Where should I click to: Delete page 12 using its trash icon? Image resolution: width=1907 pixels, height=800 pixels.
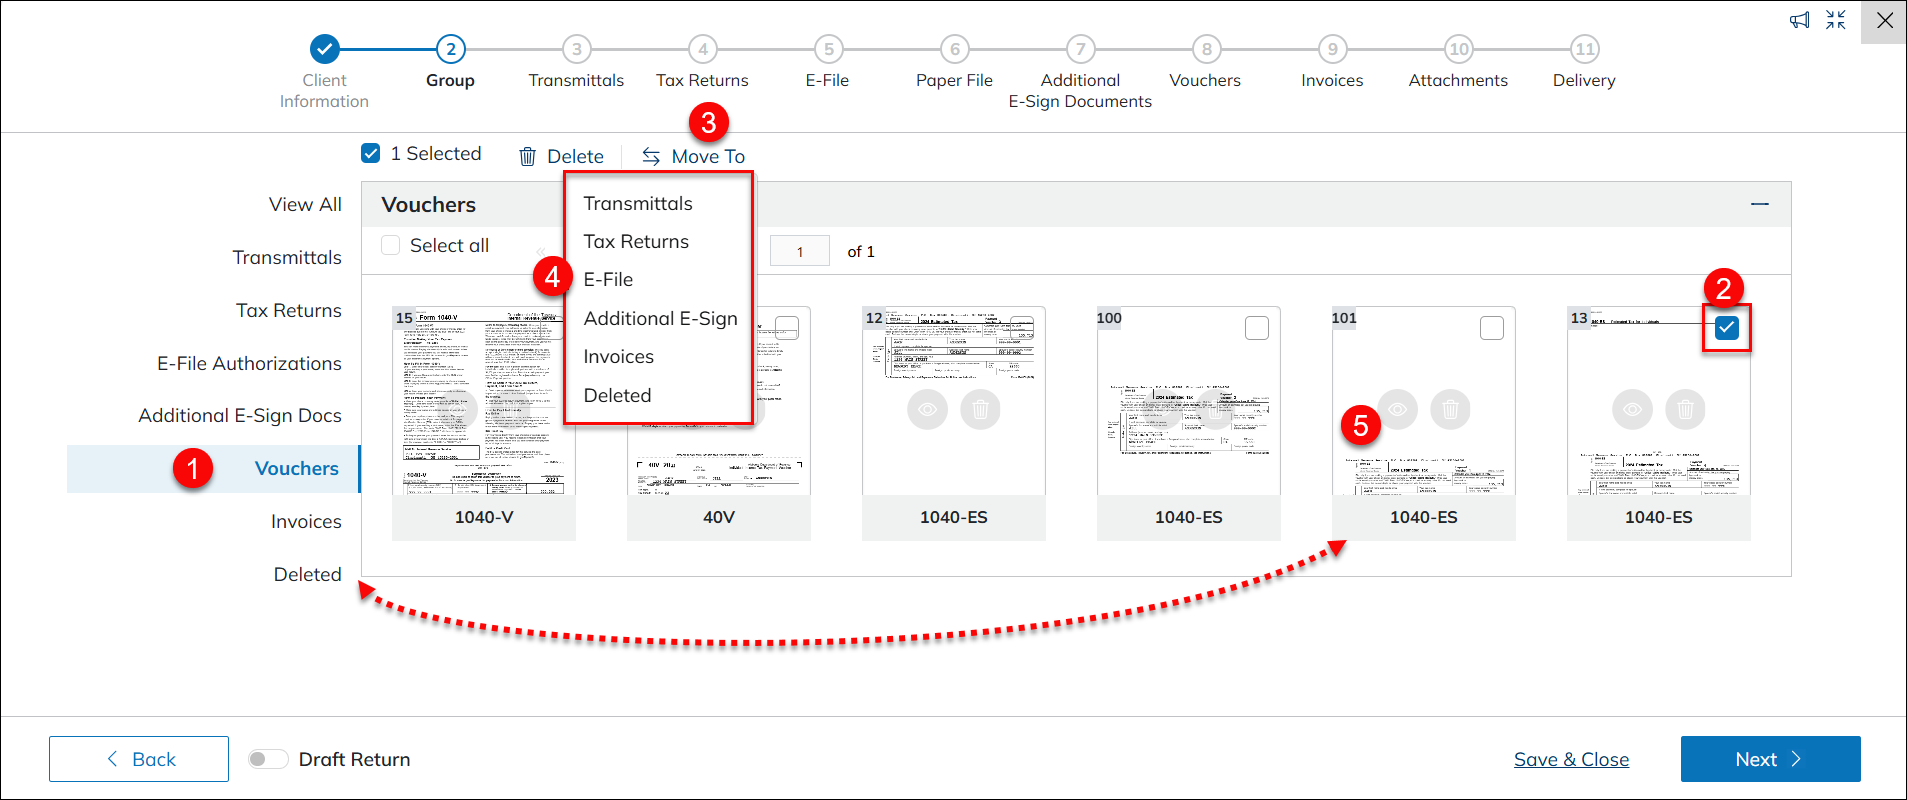pos(980,409)
